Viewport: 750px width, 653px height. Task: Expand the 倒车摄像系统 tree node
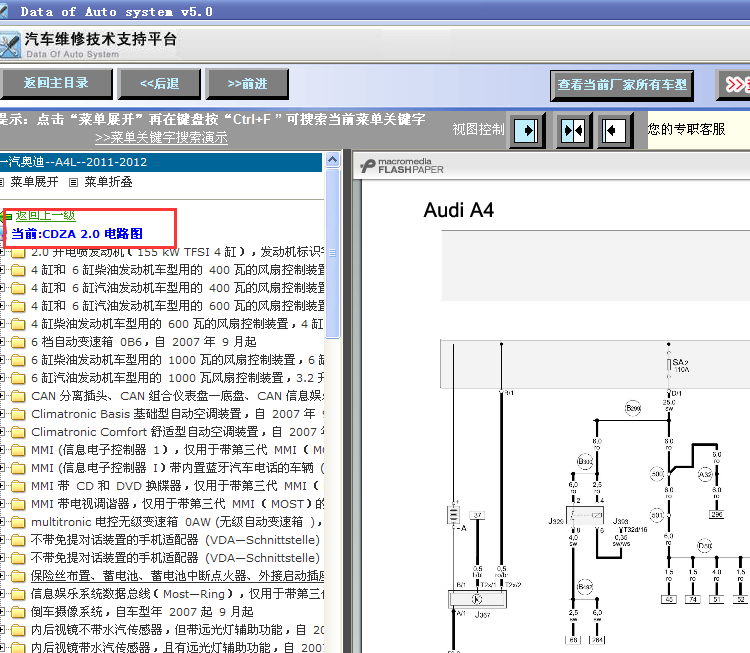pos(2,612)
